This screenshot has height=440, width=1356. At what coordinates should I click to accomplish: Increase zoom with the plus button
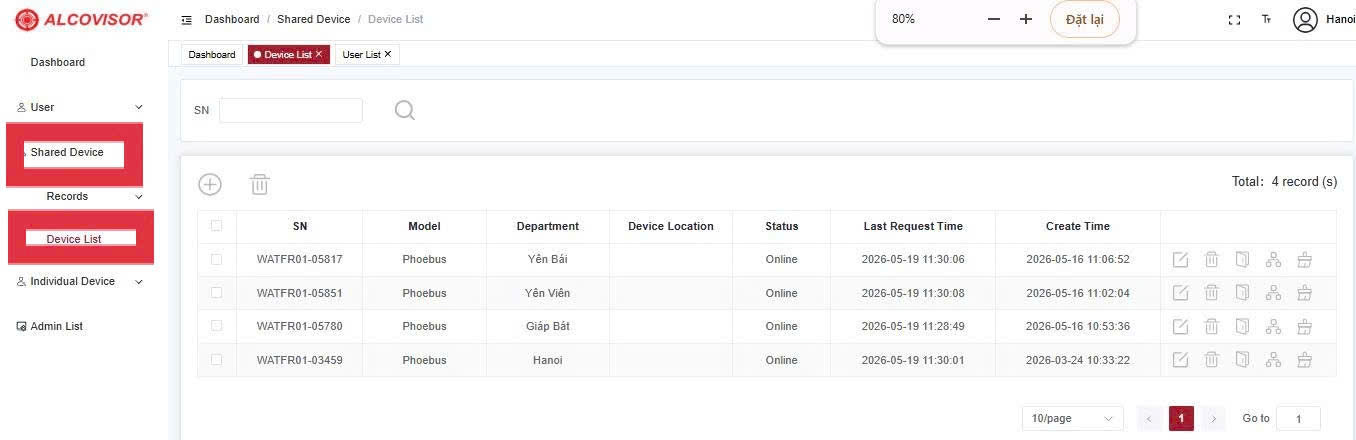[x=1025, y=20]
